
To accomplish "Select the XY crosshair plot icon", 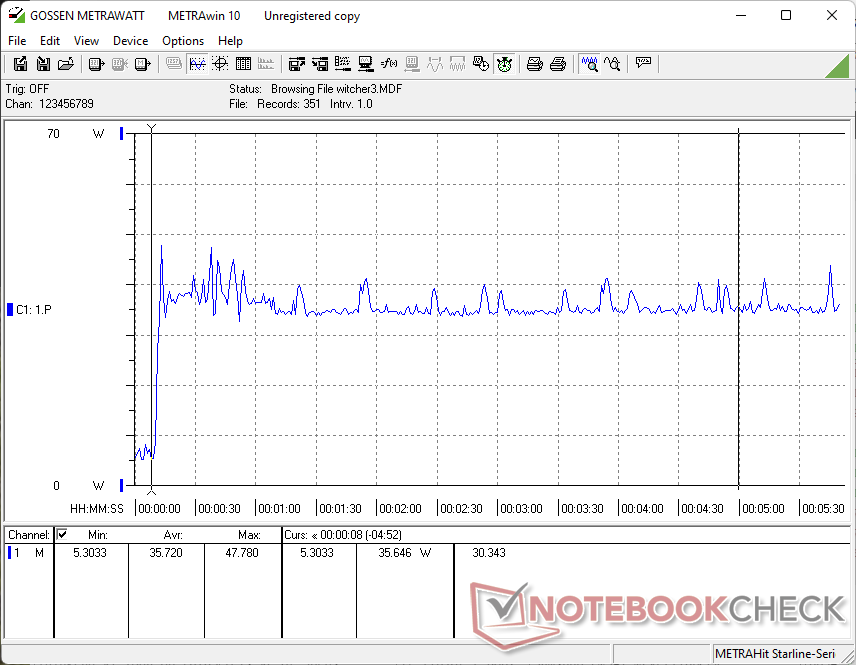I will pos(220,64).
